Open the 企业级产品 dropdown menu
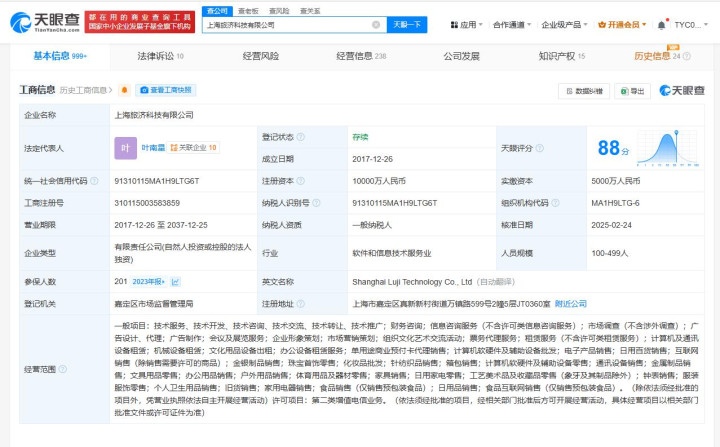Image resolution: width=720 pixels, height=447 pixels. point(564,25)
